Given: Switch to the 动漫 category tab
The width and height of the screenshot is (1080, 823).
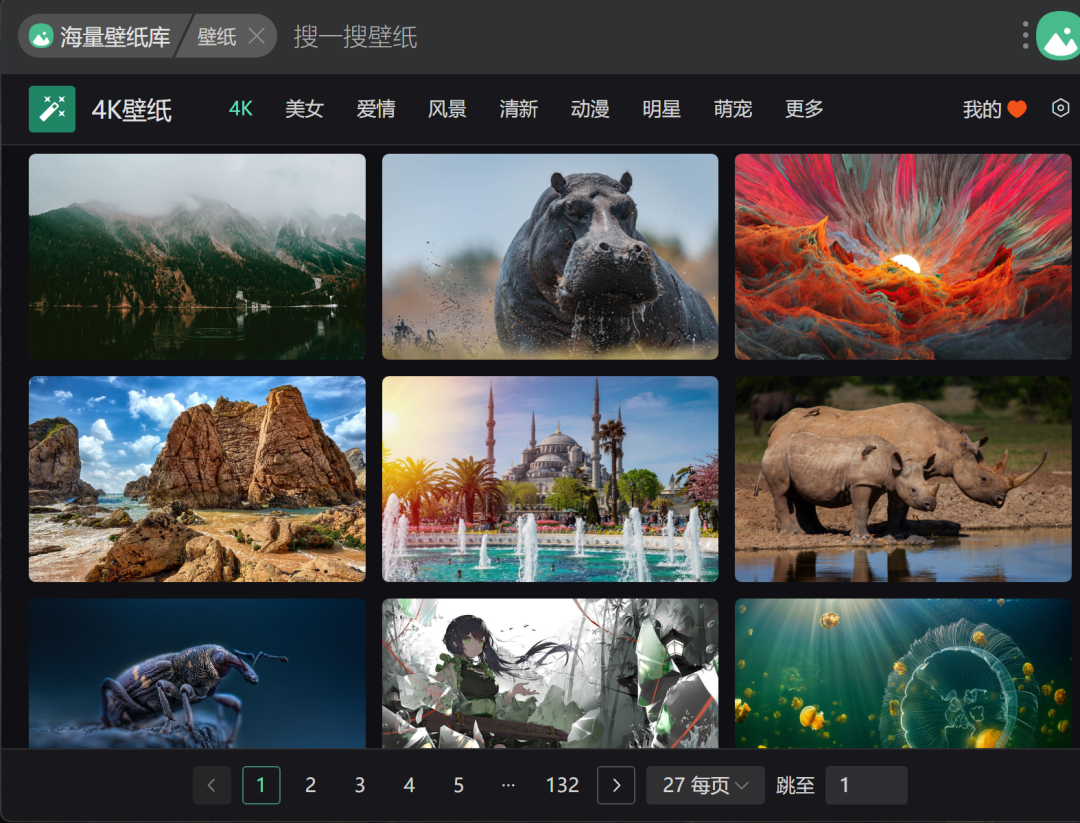Looking at the screenshot, I should (590, 109).
